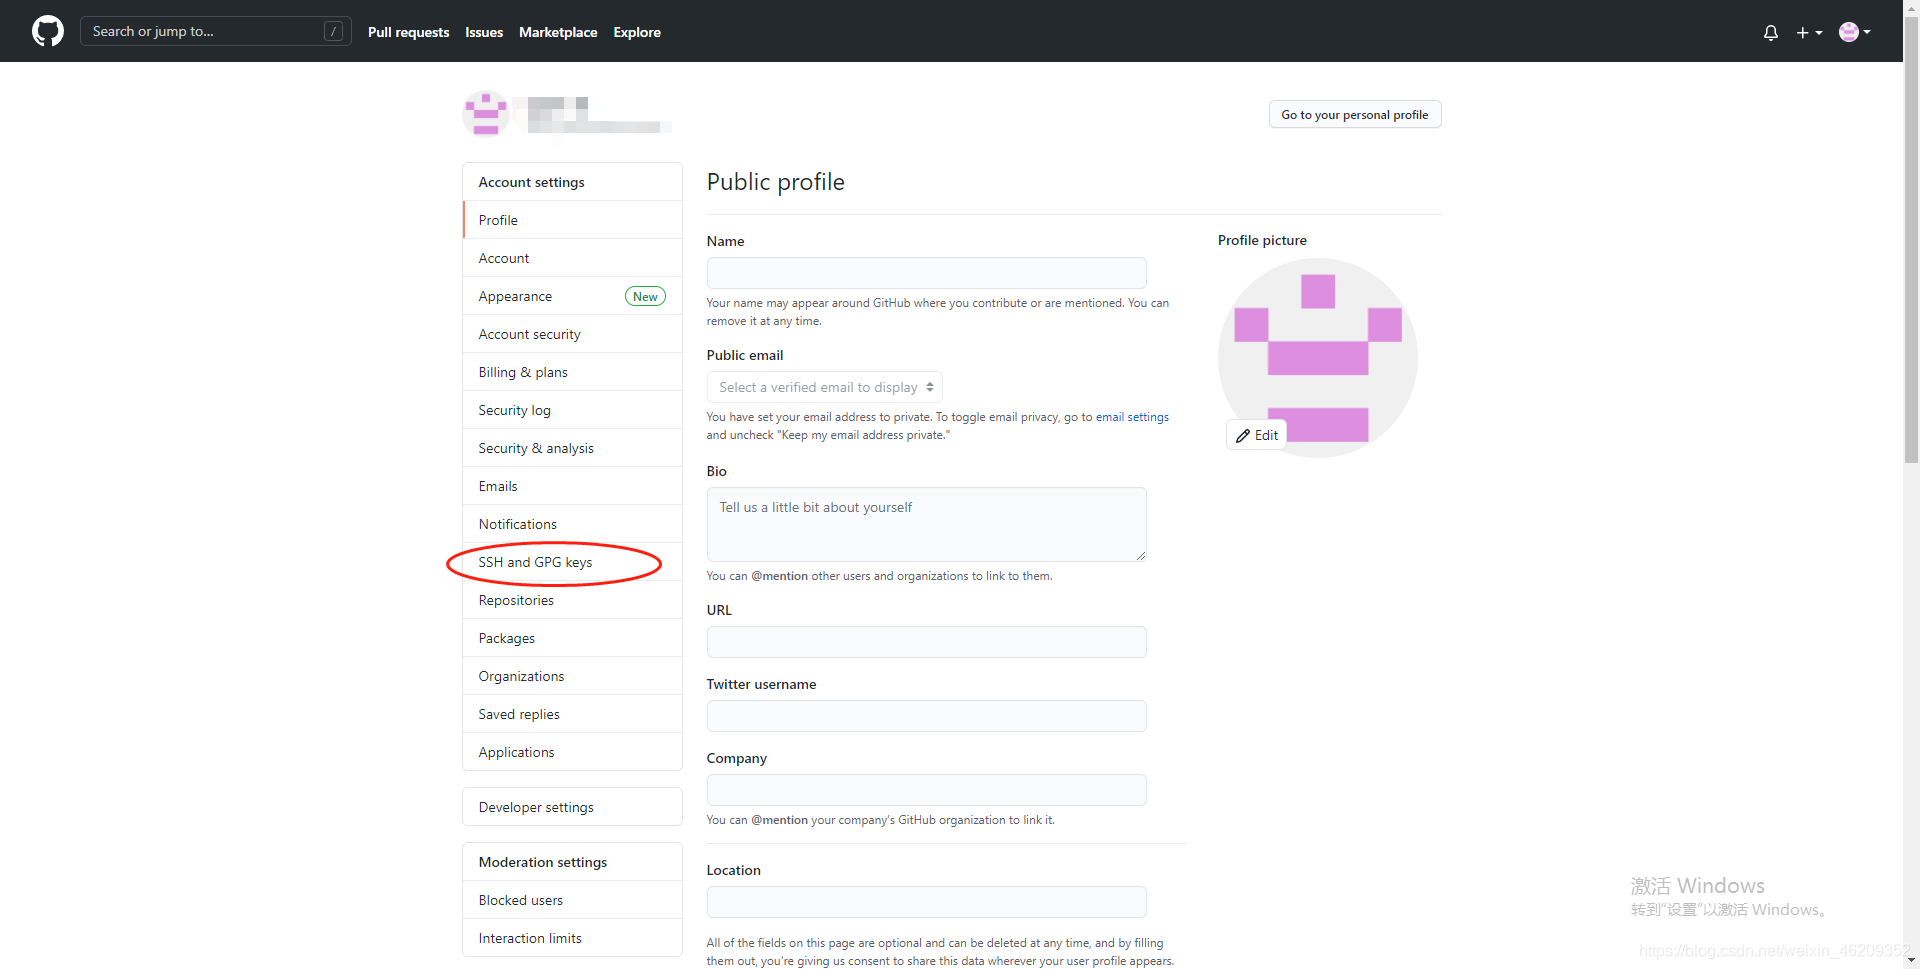Open Emails settings

tap(572, 486)
